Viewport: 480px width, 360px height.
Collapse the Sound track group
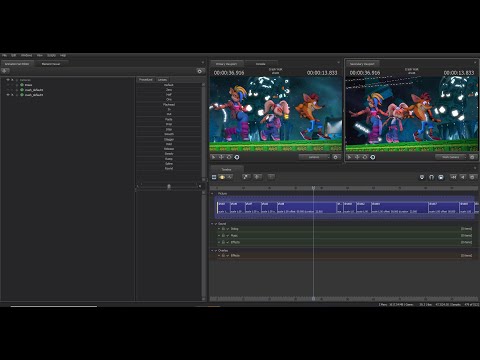(x=212, y=224)
